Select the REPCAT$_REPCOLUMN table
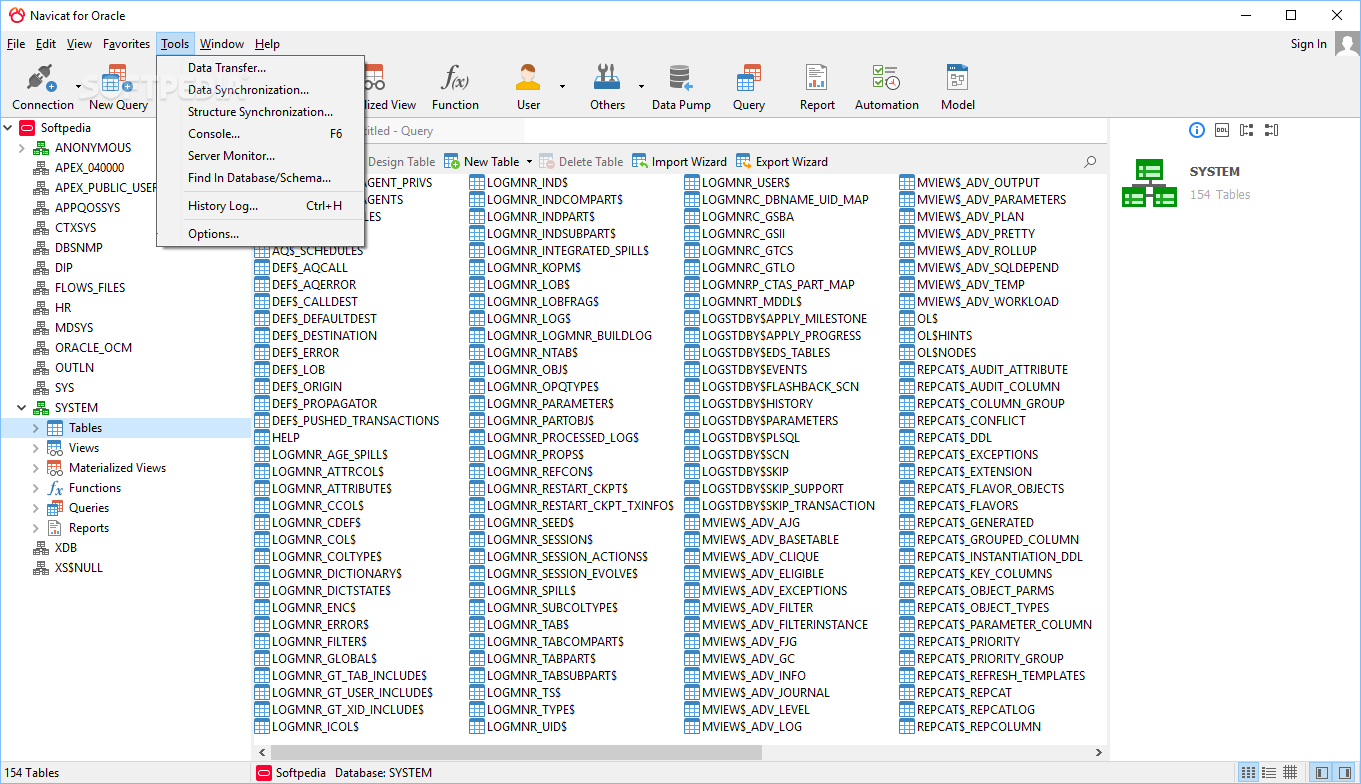The width and height of the screenshot is (1361, 784). [x=979, y=727]
